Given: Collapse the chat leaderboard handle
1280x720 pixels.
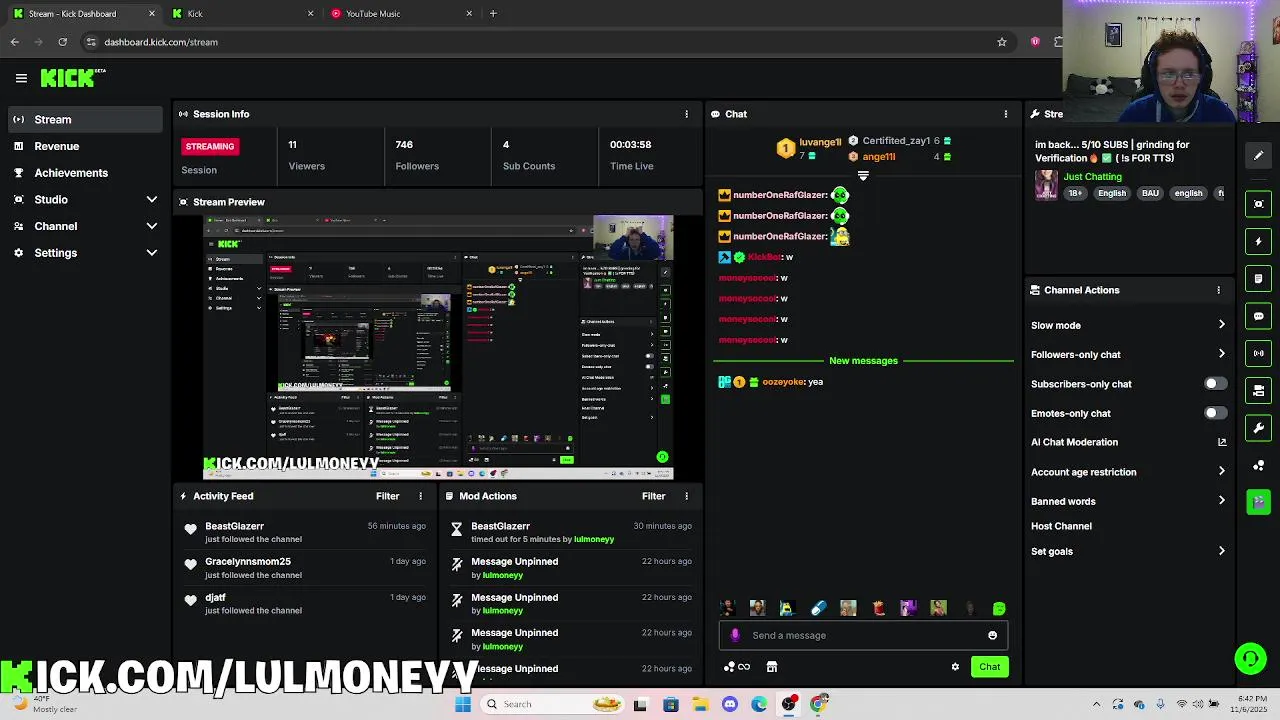Looking at the screenshot, I should 863,176.
